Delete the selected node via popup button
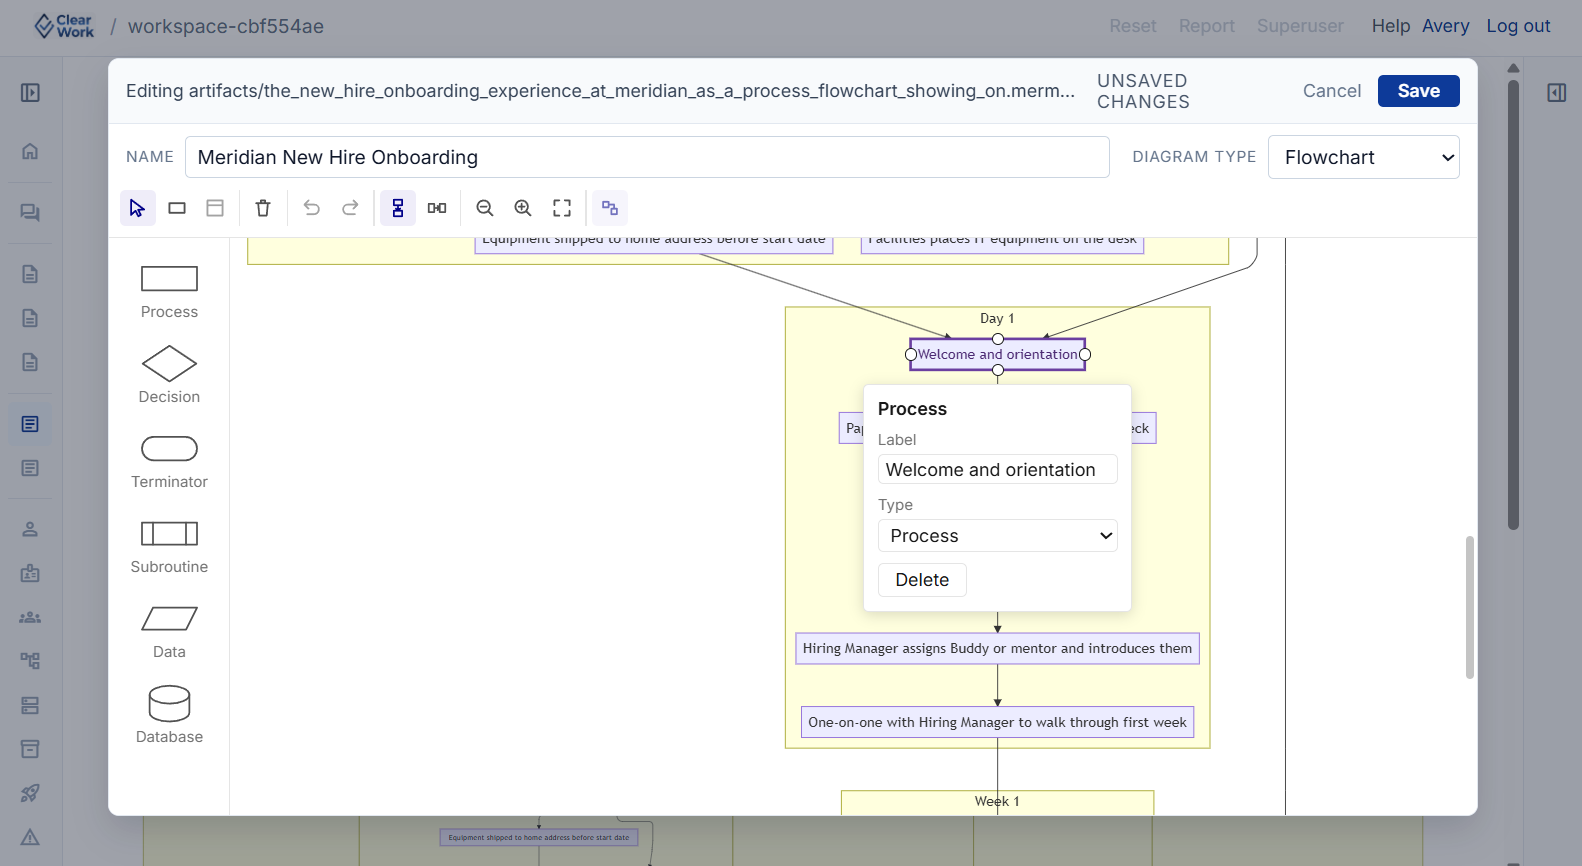1582x866 pixels. pyautogui.click(x=922, y=580)
